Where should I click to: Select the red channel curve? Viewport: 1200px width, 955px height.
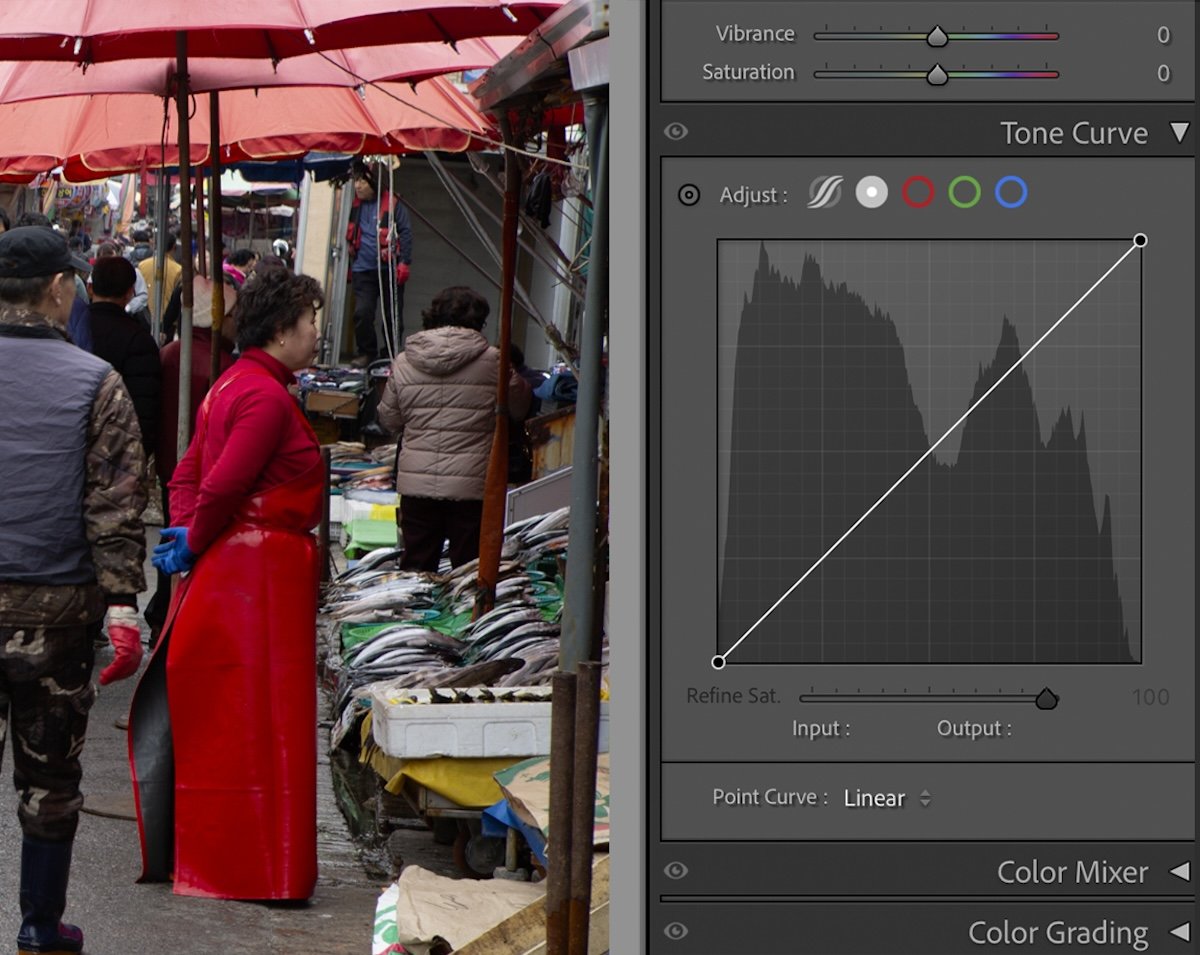click(x=917, y=192)
